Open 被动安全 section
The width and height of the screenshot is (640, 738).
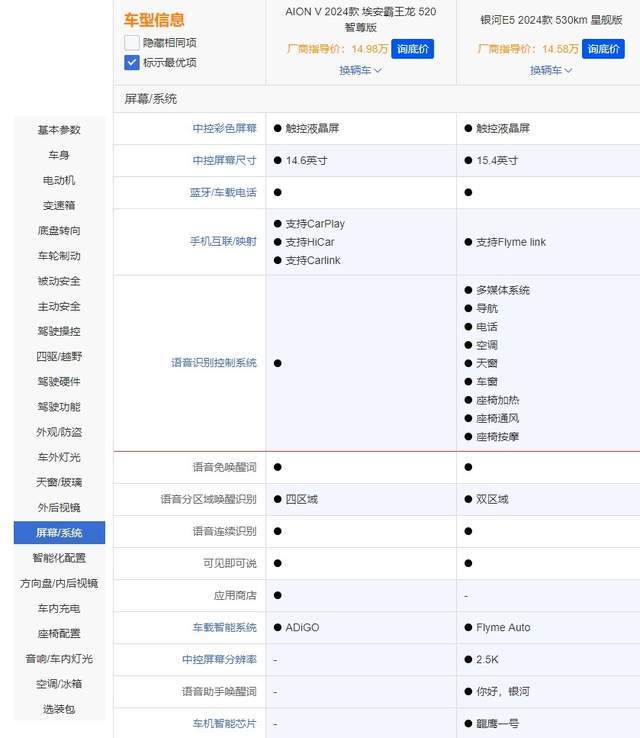click(59, 281)
